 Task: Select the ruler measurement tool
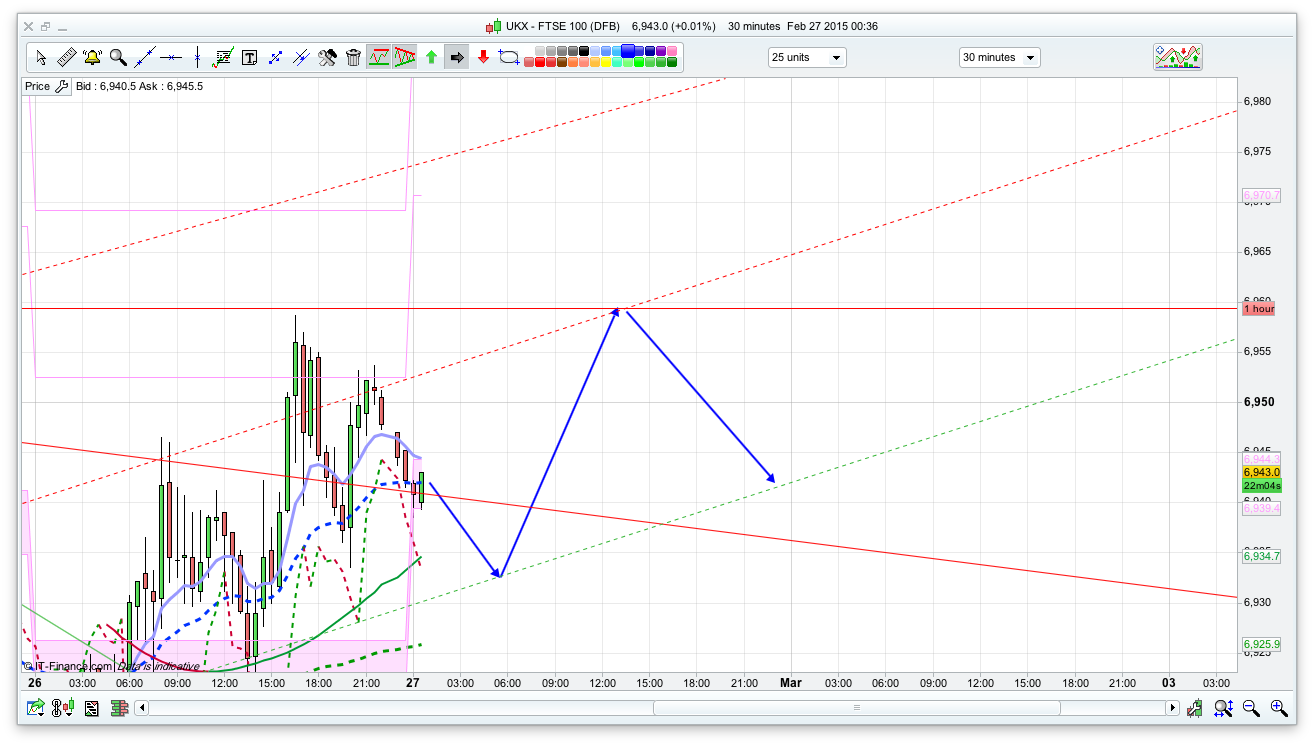coord(66,57)
